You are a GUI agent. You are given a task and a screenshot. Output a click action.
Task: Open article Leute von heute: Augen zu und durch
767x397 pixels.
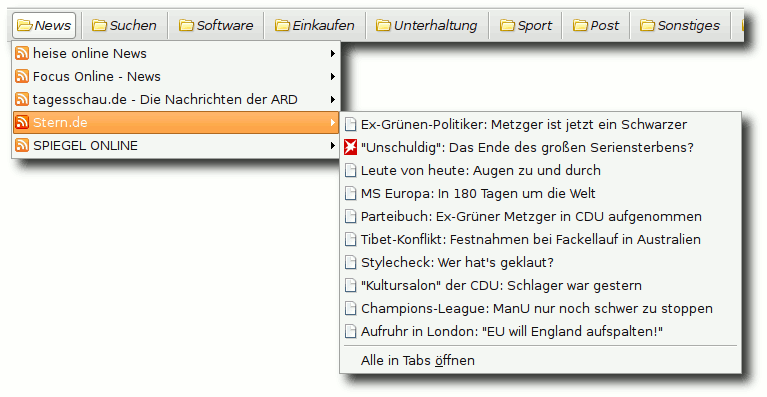[541, 170]
